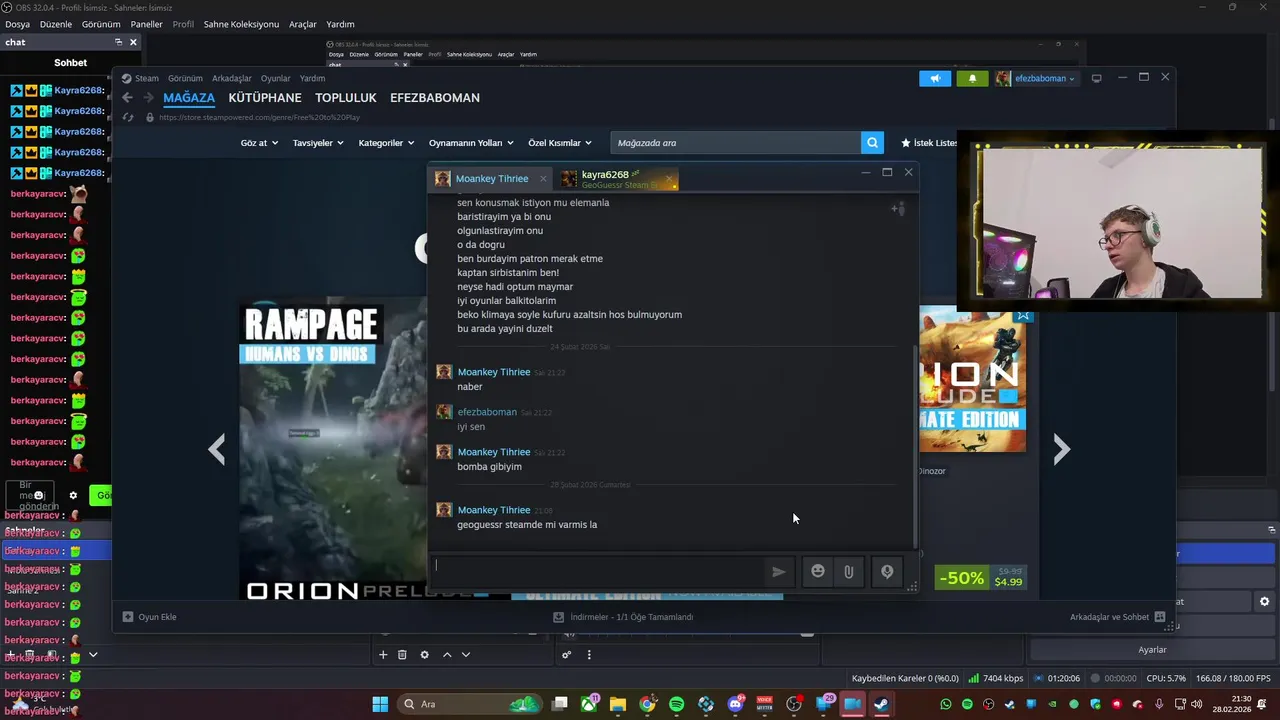Open audio mixer three-dot menu
The image size is (1280, 720).
click(x=589, y=655)
